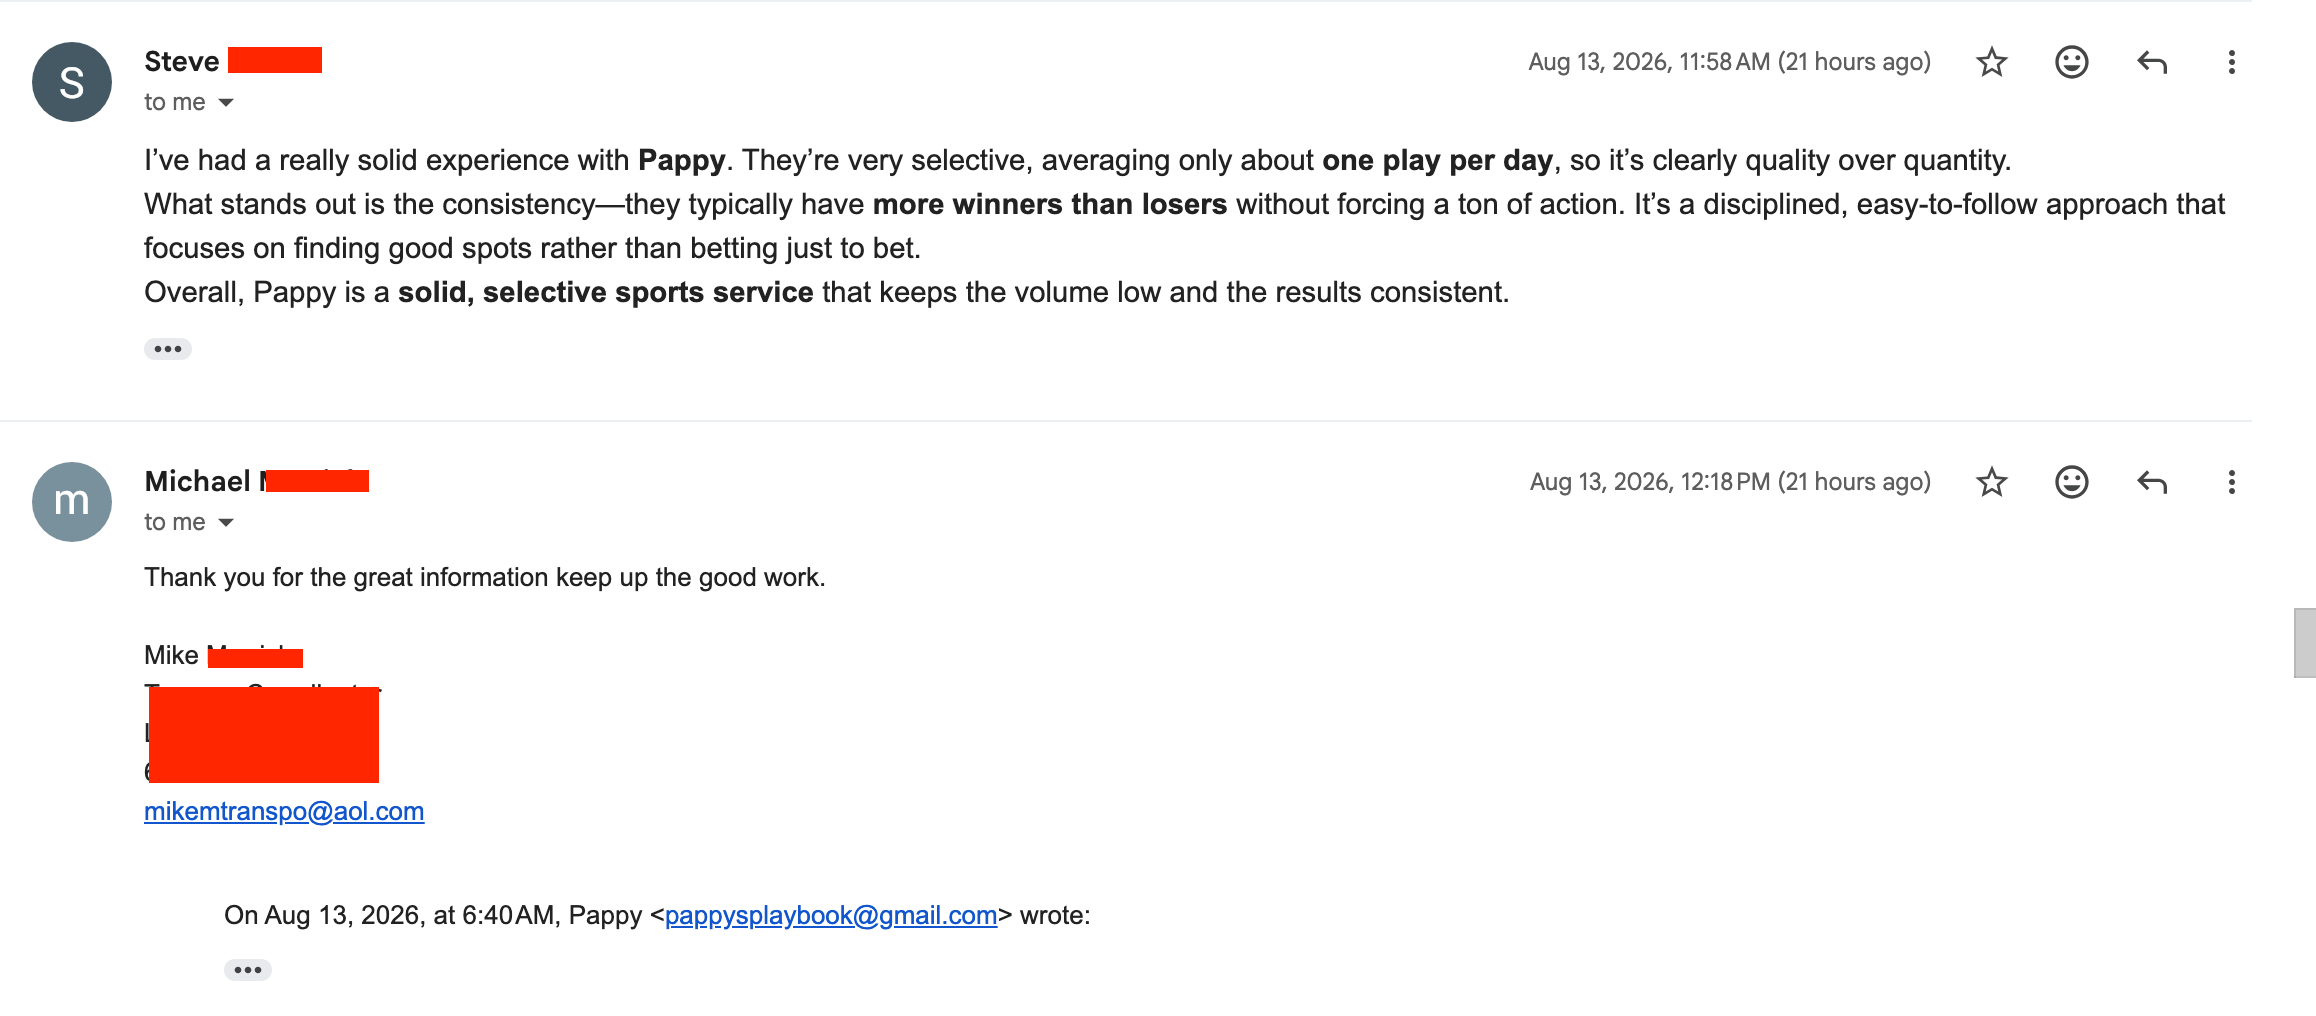Add emoji reaction to Steve's email
This screenshot has height=1016, width=2316.
tap(2071, 62)
